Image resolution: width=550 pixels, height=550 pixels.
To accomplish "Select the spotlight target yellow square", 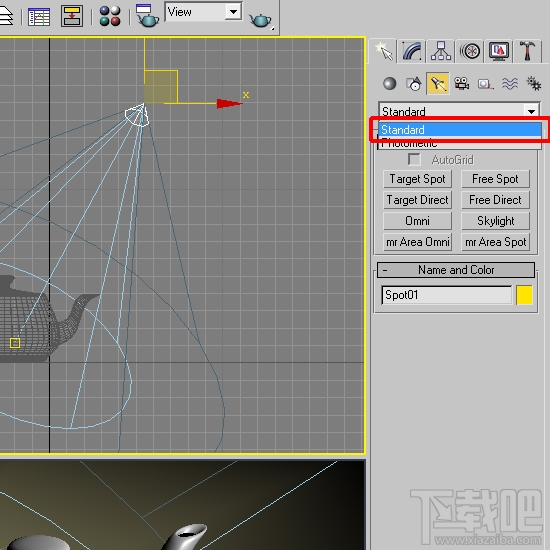I will click(x=15, y=343).
